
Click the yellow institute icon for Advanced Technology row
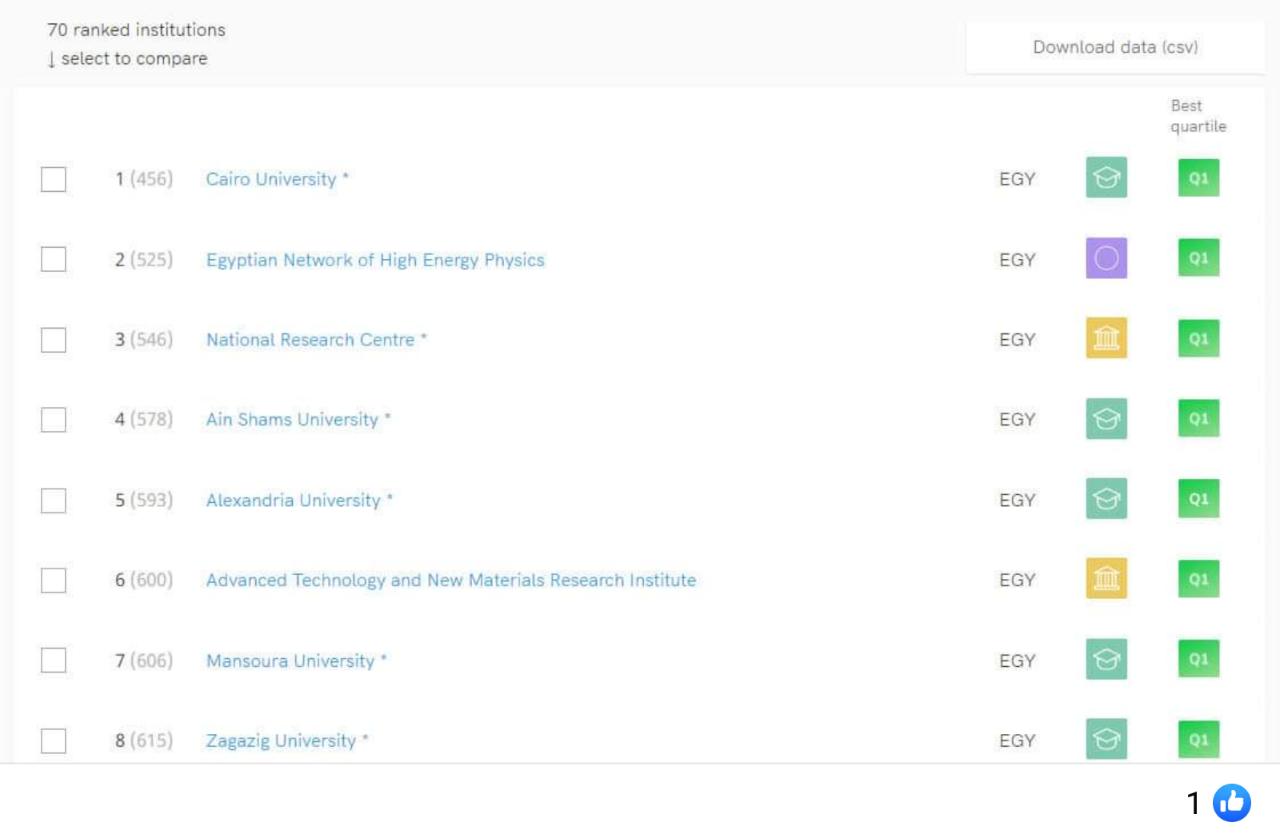pyautogui.click(x=1106, y=579)
